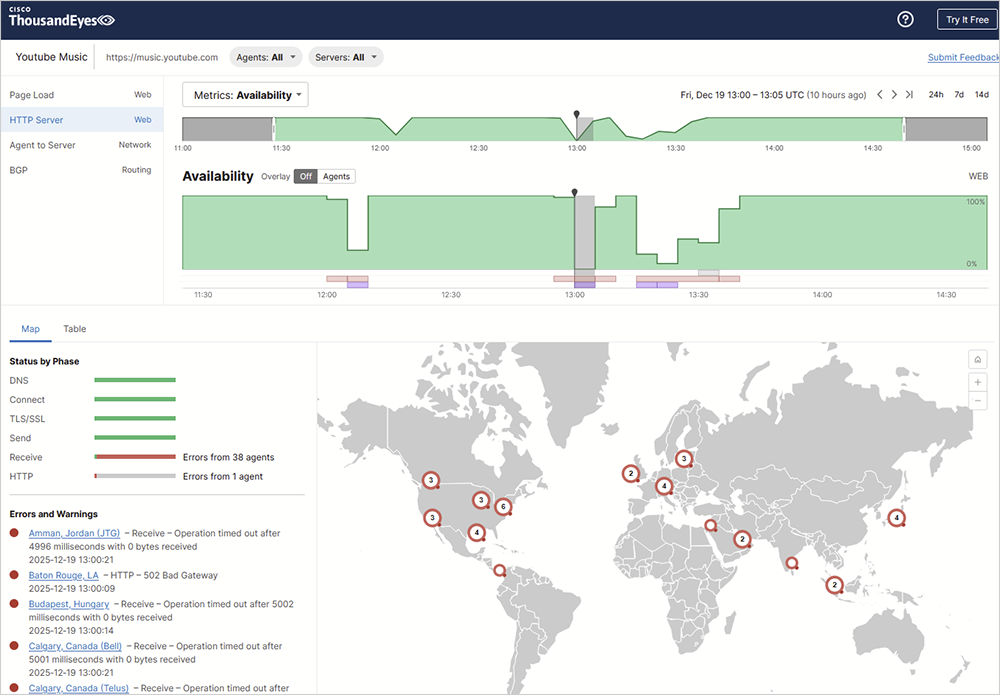Screen dimensions: 1000x695
Task: Reset the map view using the home icon
Action: [x=977, y=359]
